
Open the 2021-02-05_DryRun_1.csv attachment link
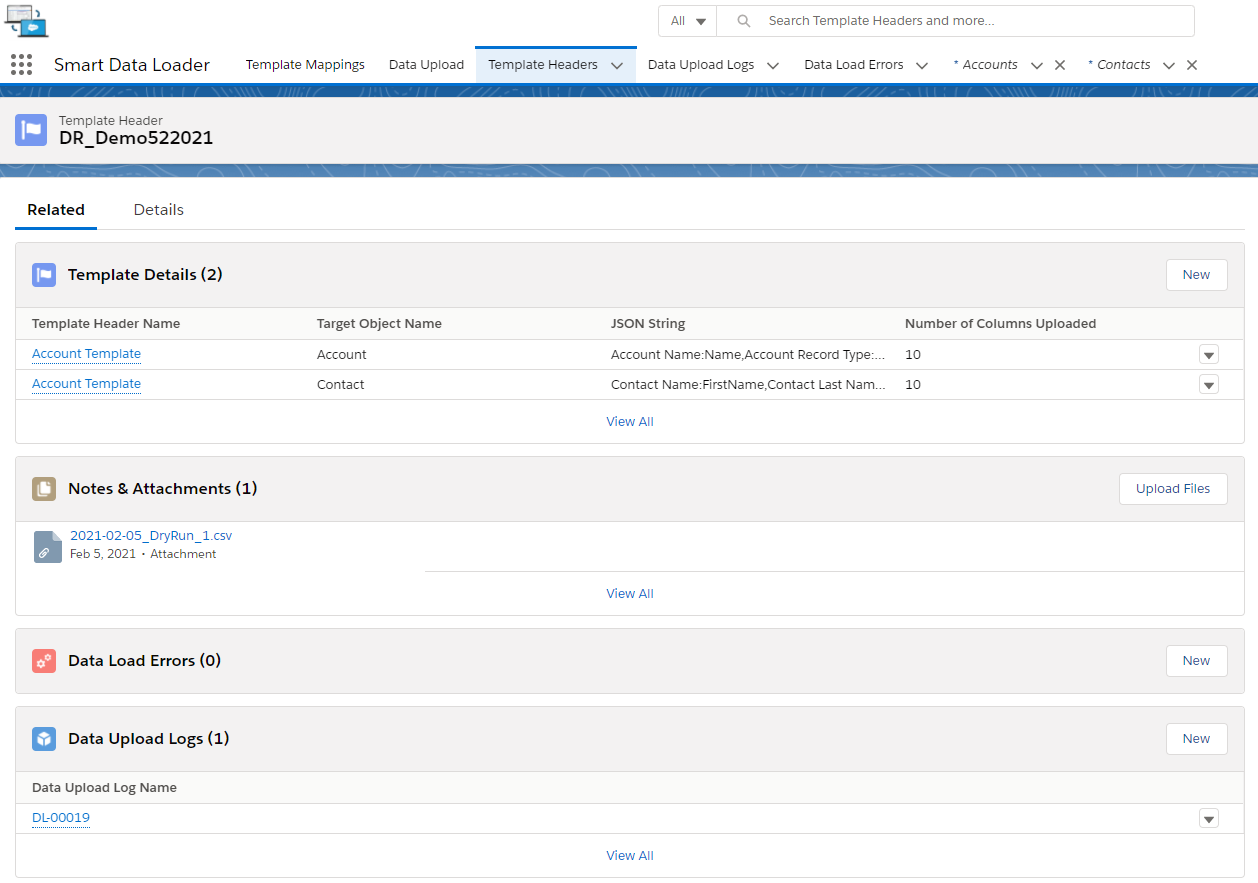pos(151,536)
